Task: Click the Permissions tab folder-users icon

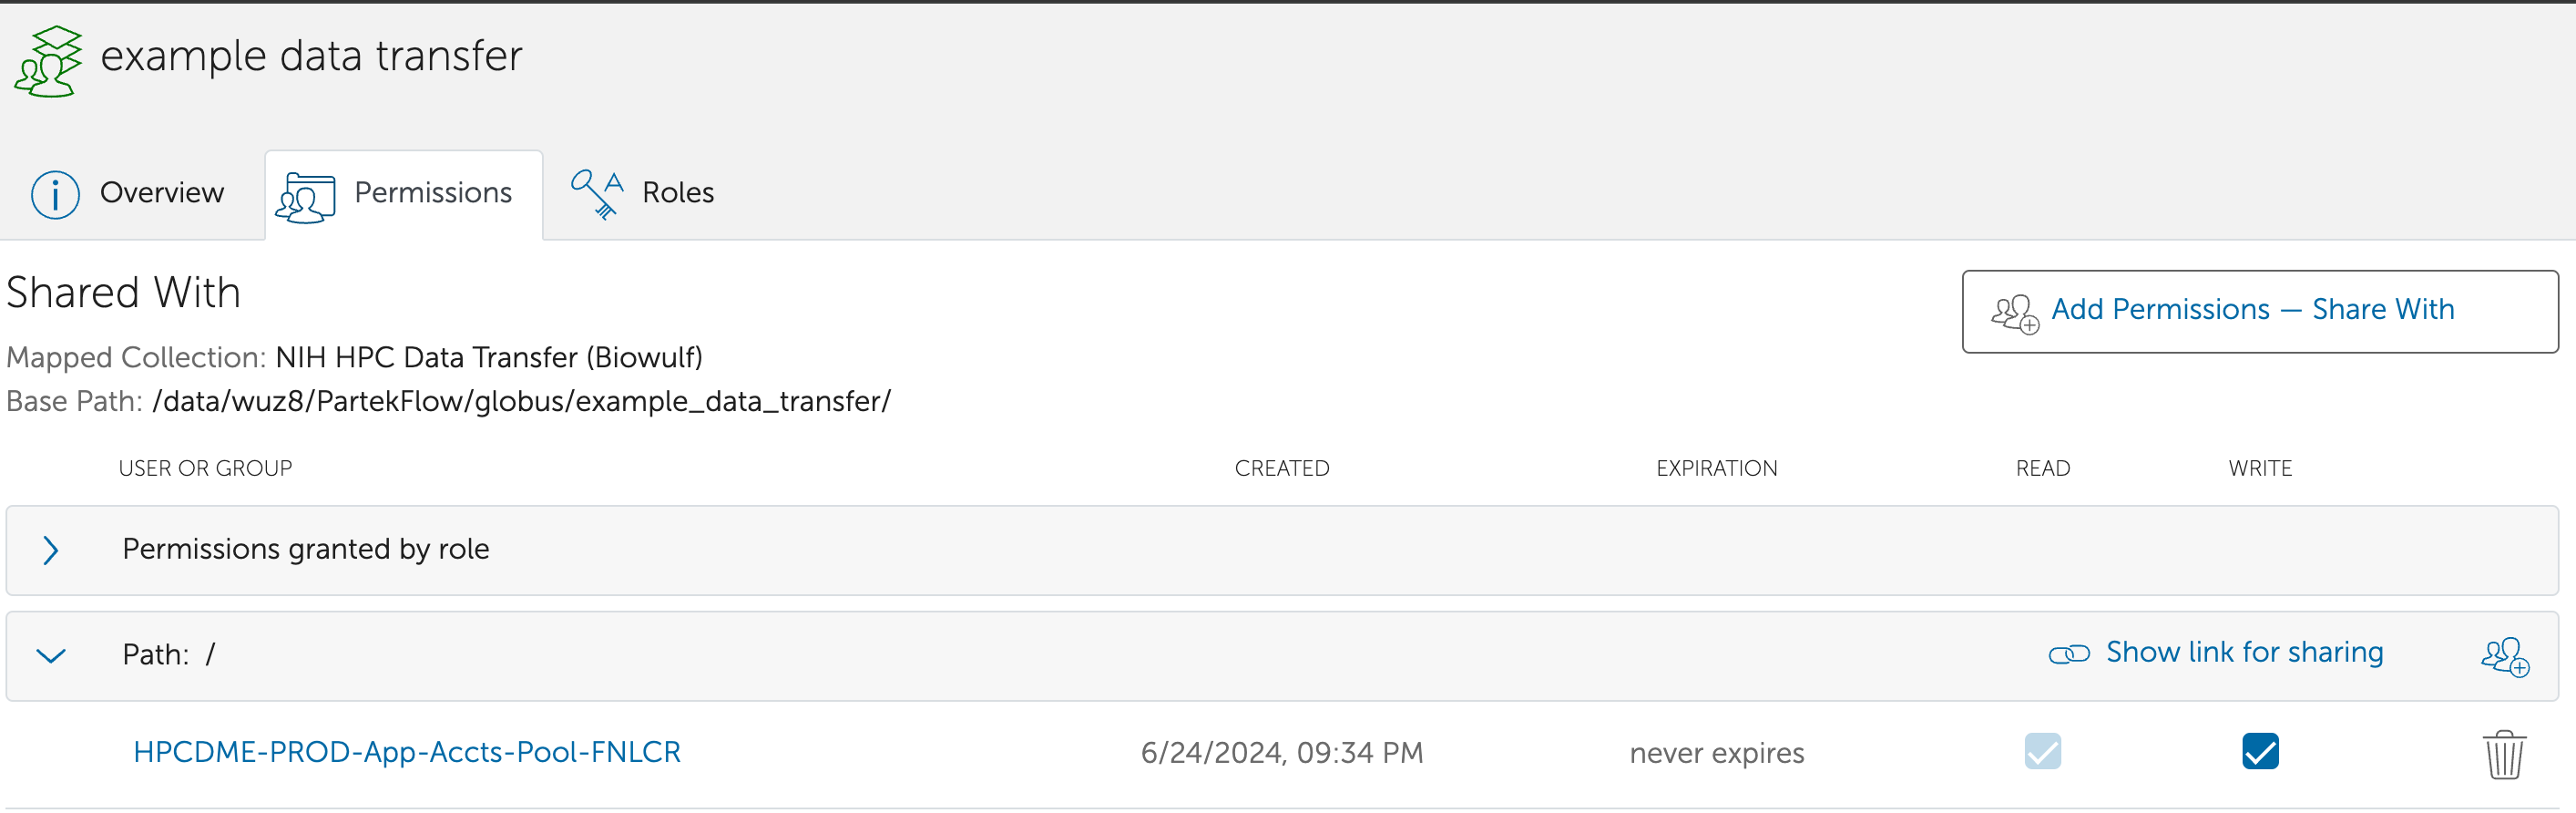Action: pyautogui.click(x=306, y=196)
